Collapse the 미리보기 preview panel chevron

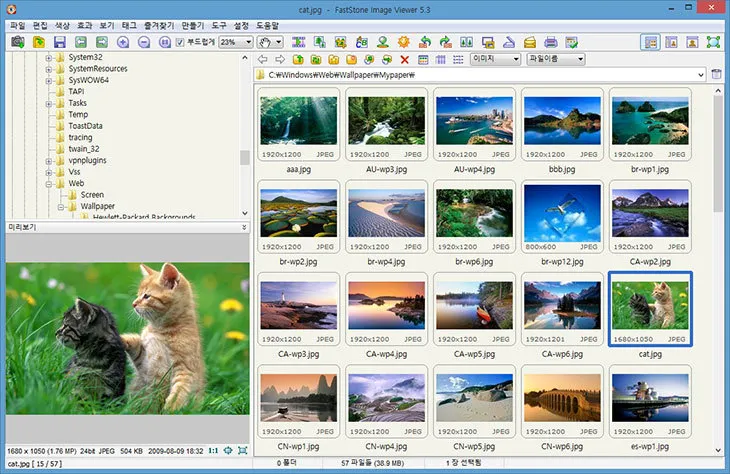point(244,228)
